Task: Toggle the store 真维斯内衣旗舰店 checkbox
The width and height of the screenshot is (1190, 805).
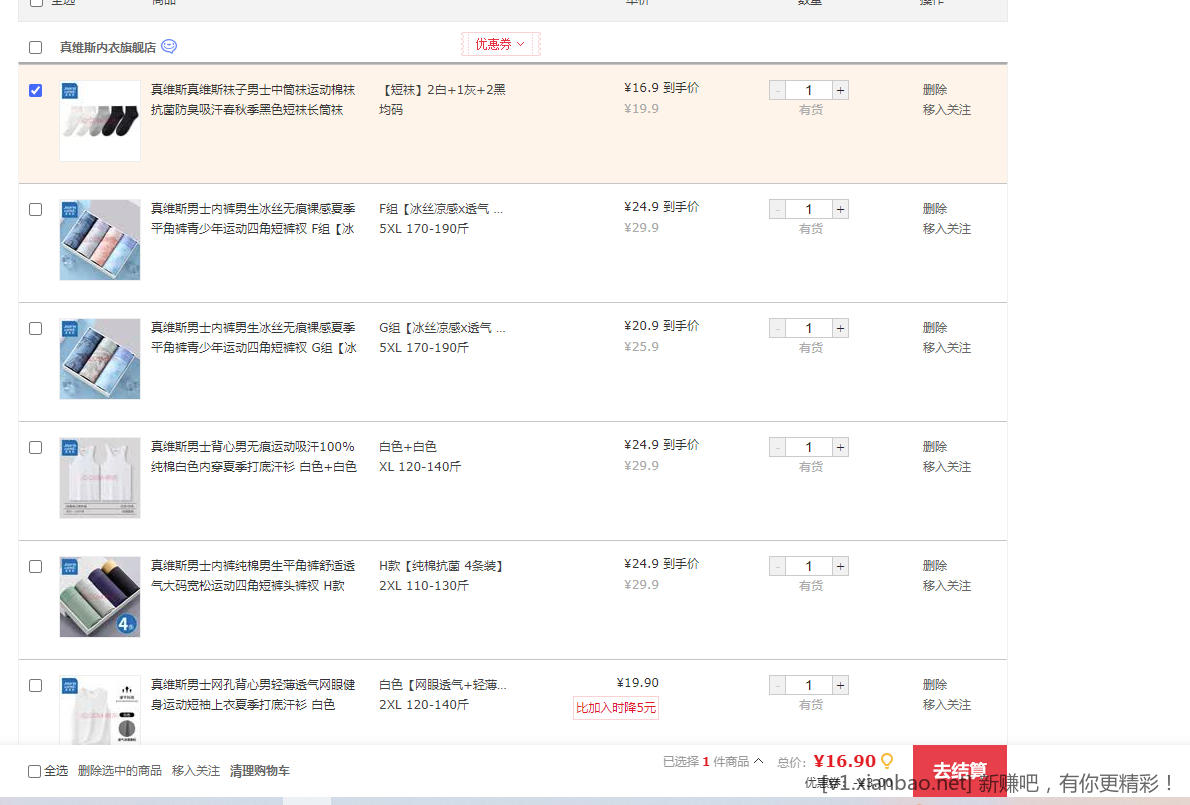Action: click(x=36, y=48)
